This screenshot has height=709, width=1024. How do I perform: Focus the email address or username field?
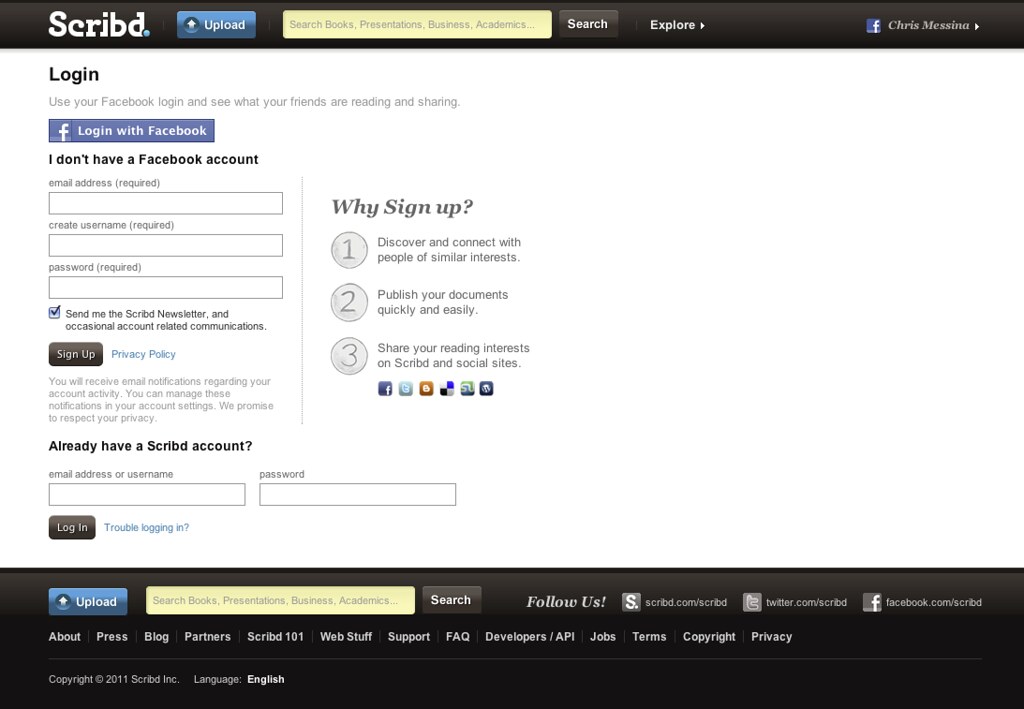click(147, 494)
